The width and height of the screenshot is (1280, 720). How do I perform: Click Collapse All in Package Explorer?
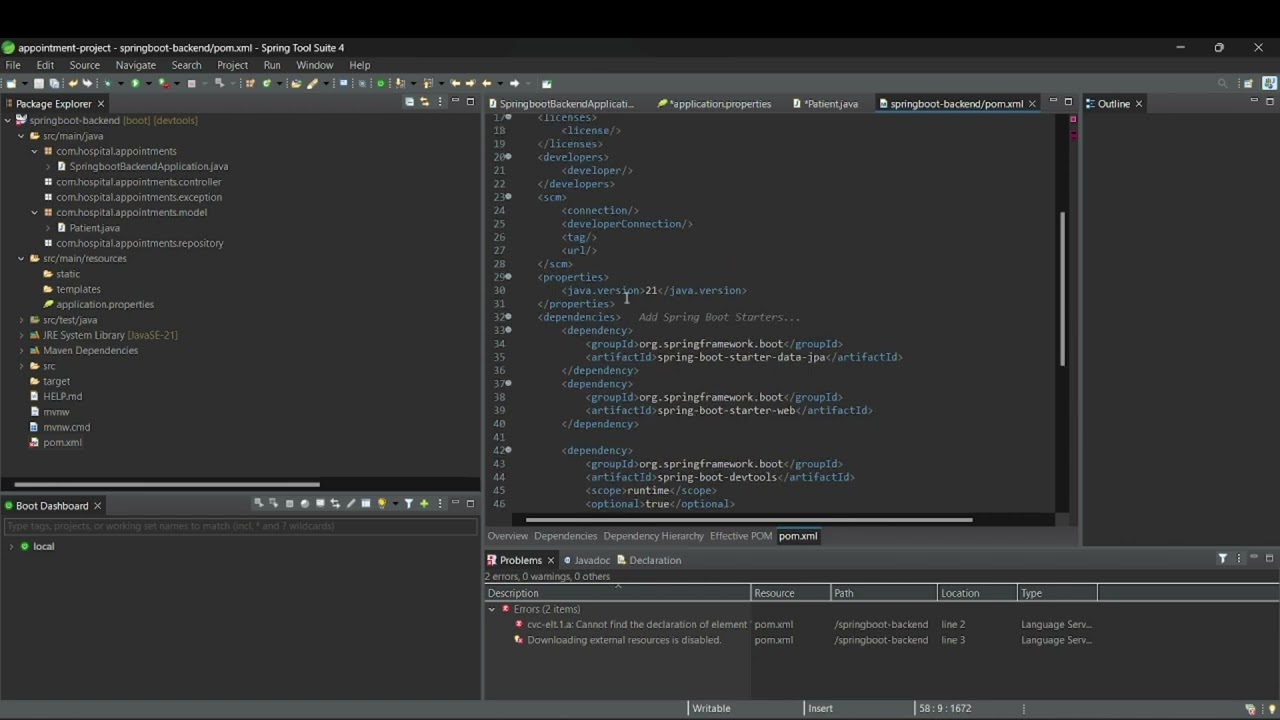[409, 102]
